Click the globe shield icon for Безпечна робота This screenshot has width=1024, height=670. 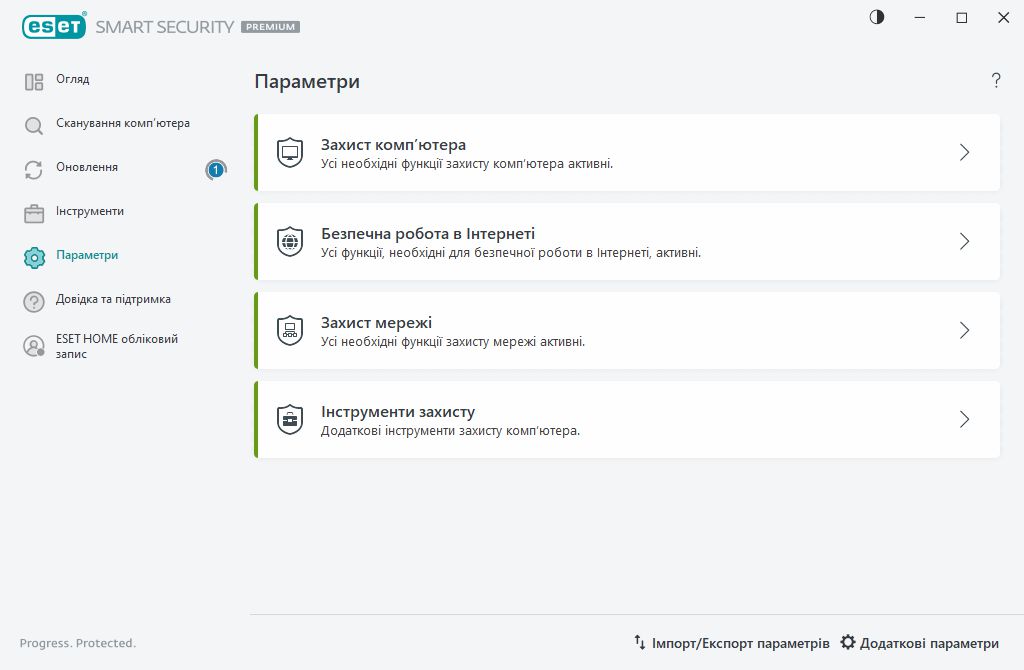tap(290, 241)
